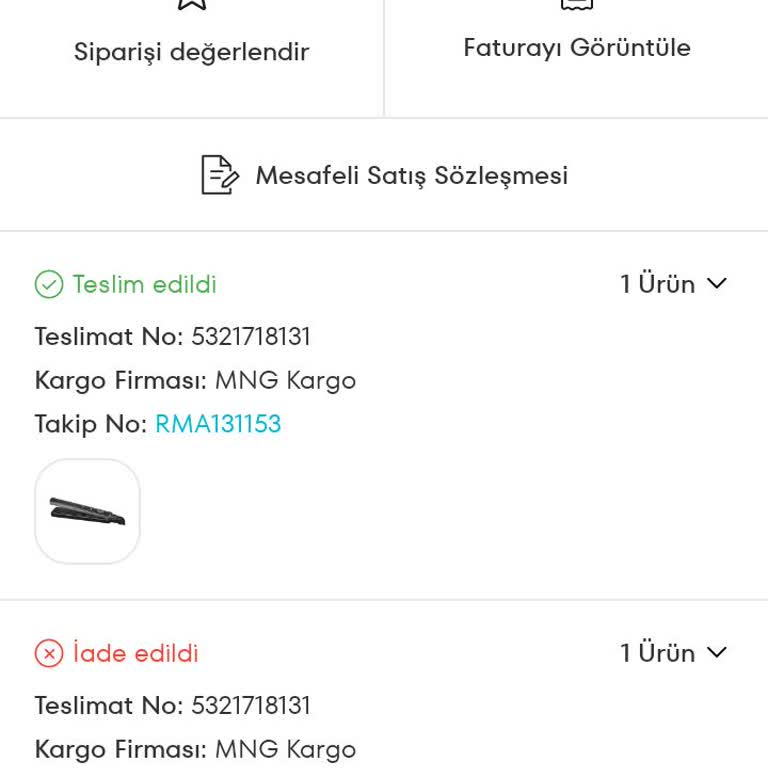768x768 pixels.
Task: Open the Mesafeli Satış Sözleşmesi agreement
Action: tap(411, 175)
